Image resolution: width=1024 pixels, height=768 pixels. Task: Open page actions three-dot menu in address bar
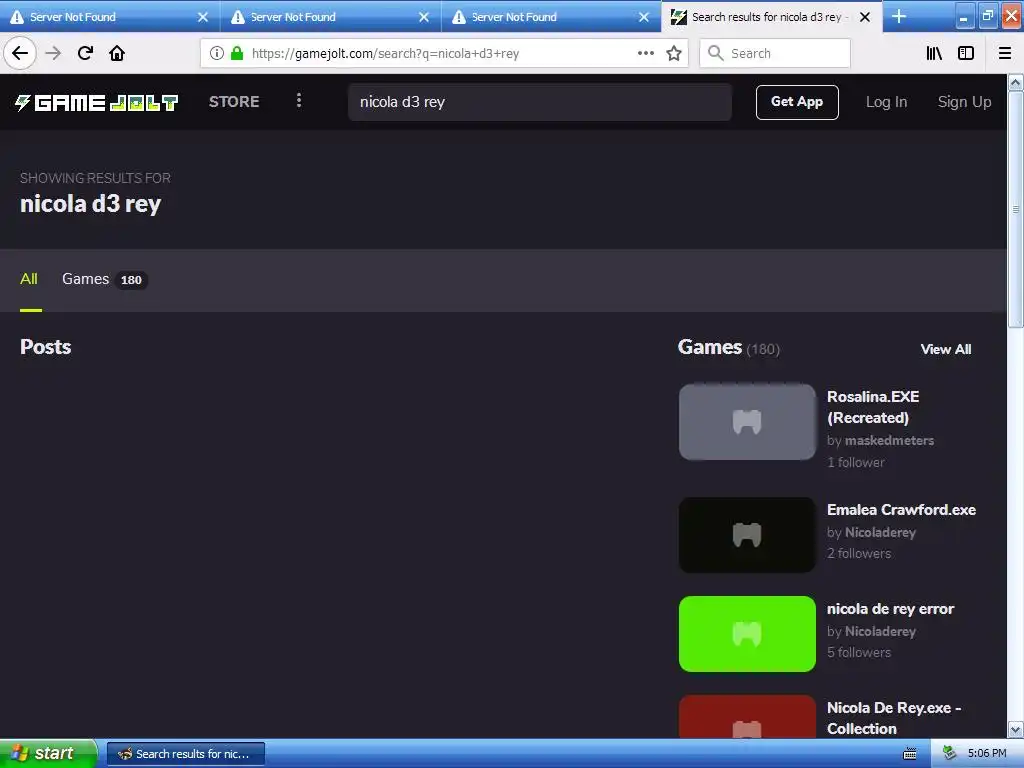(645, 53)
